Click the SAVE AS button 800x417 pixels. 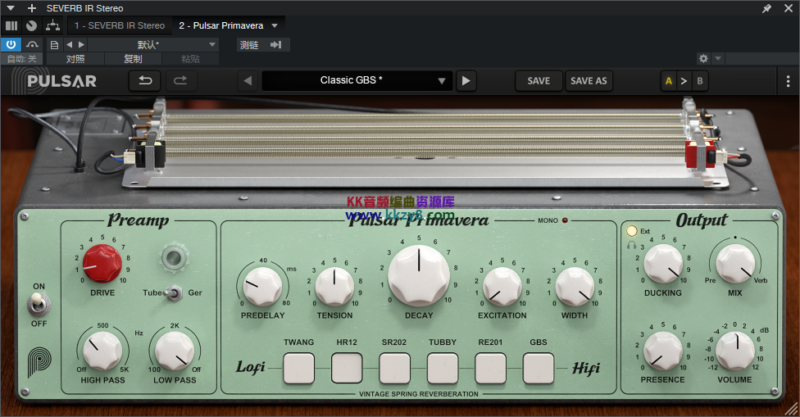tap(588, 81)
